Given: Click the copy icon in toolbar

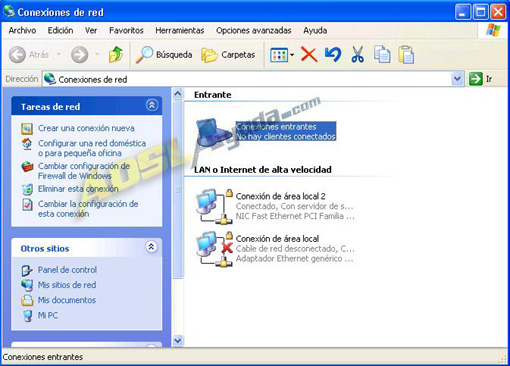Looking at the screenshot, I should pyautogui.click(x=382, y=54).
